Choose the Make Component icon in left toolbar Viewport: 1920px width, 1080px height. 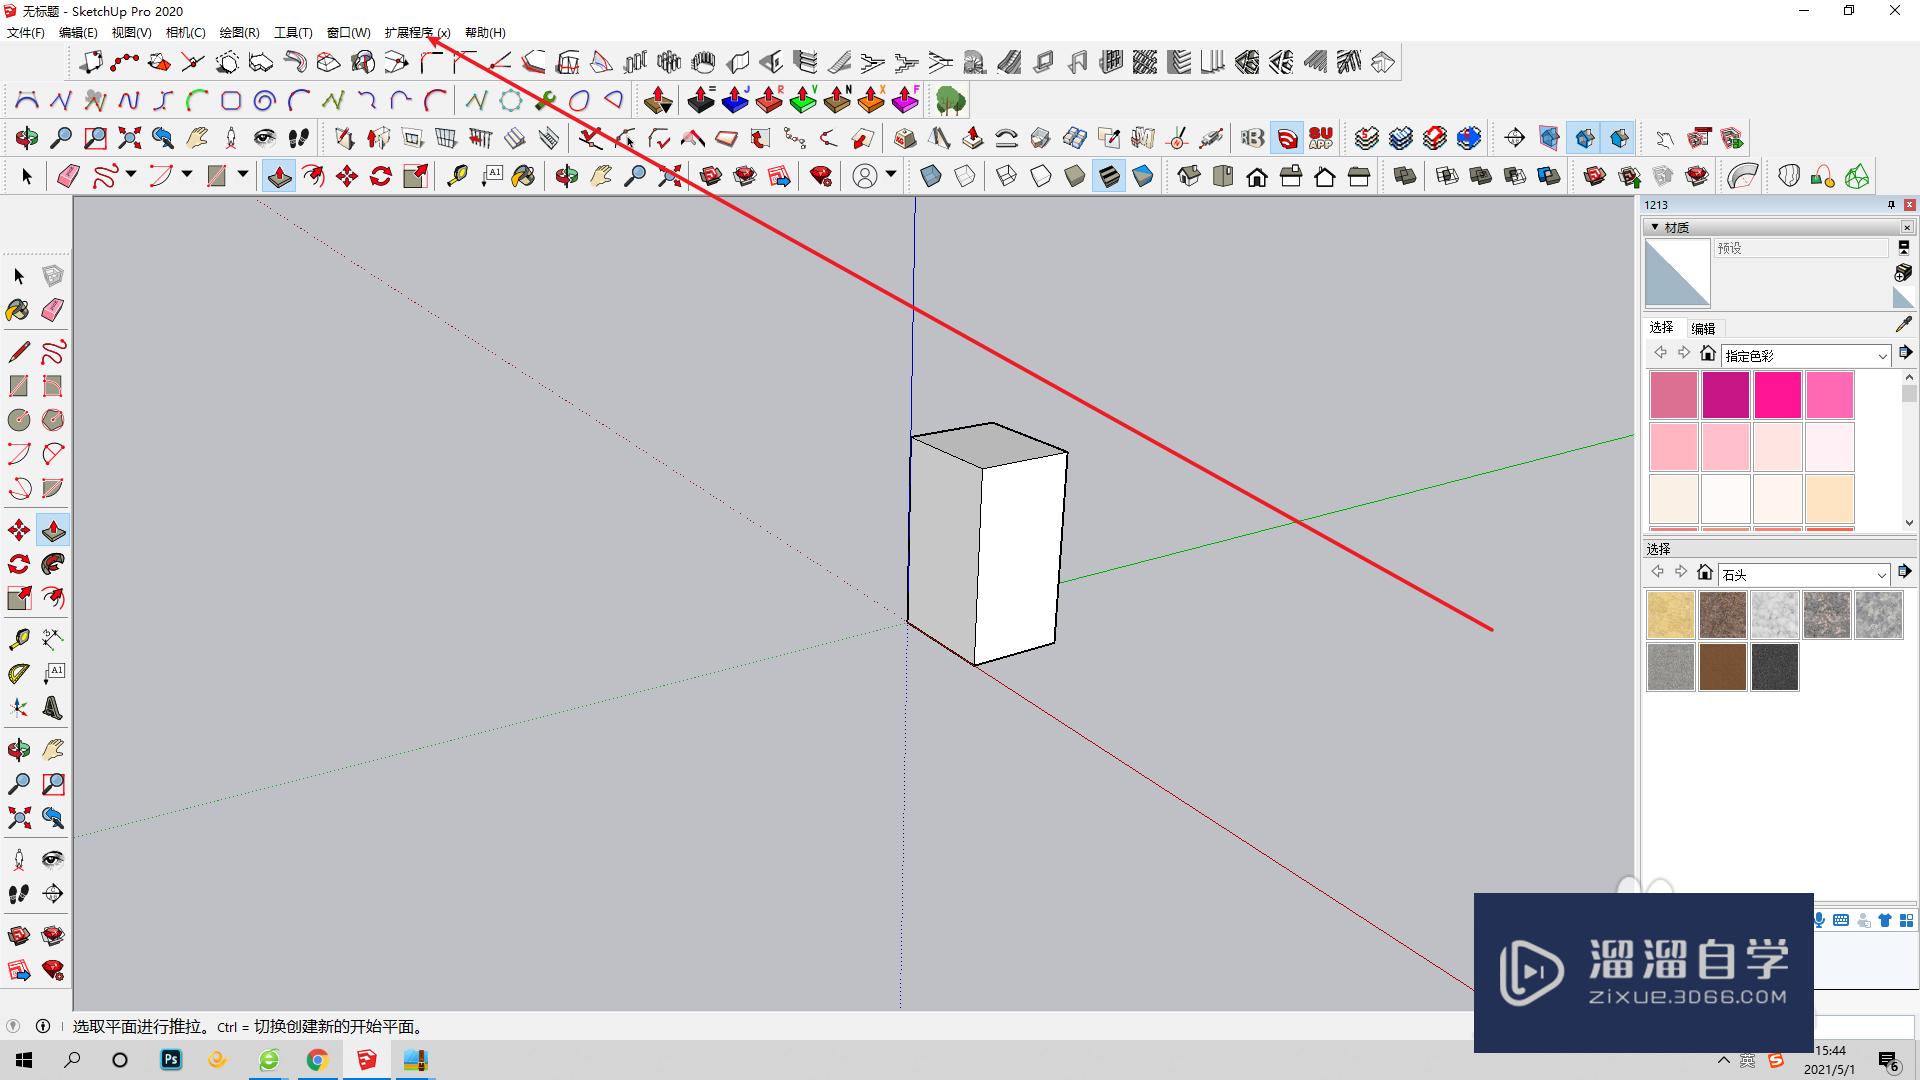pos(53,276)
